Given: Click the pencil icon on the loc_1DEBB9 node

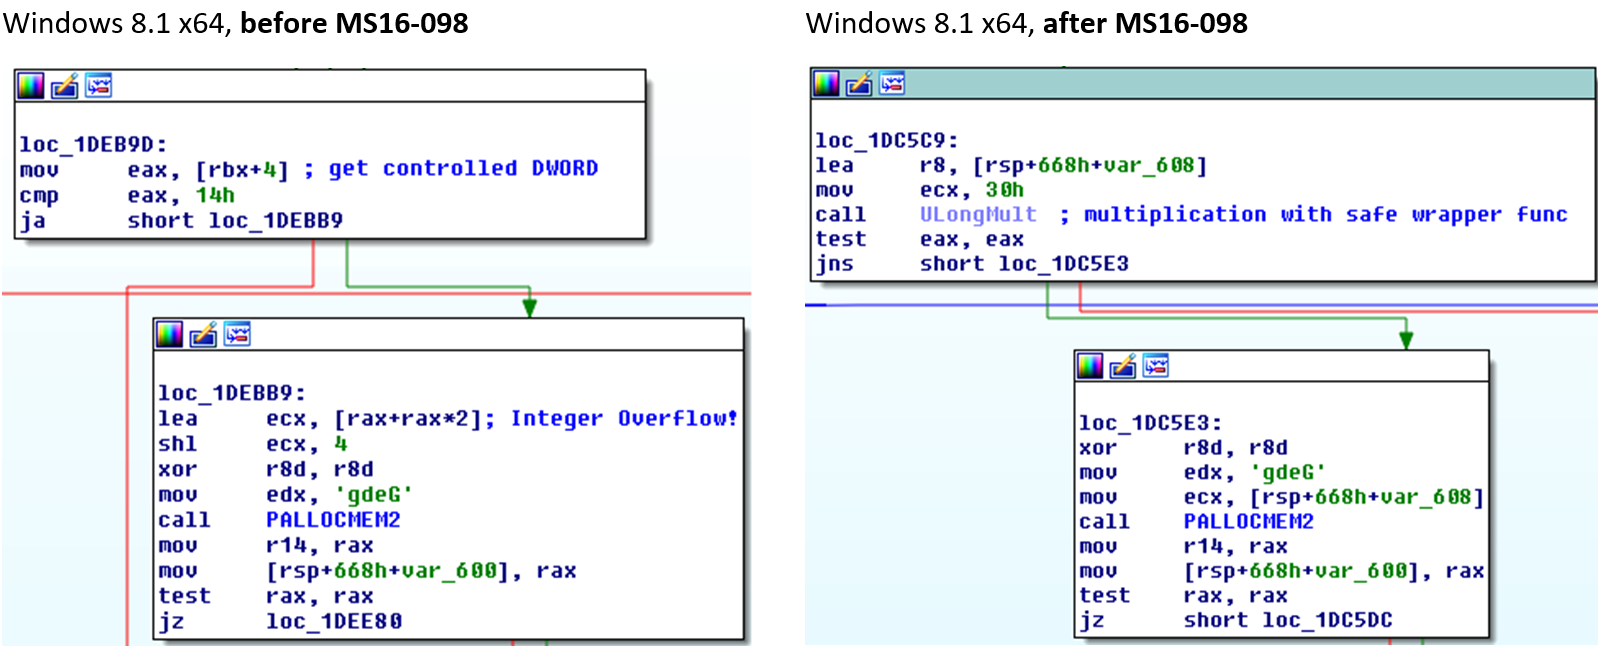Looking at the screenshot, I should pyautogui.click(x=203, y=335).
